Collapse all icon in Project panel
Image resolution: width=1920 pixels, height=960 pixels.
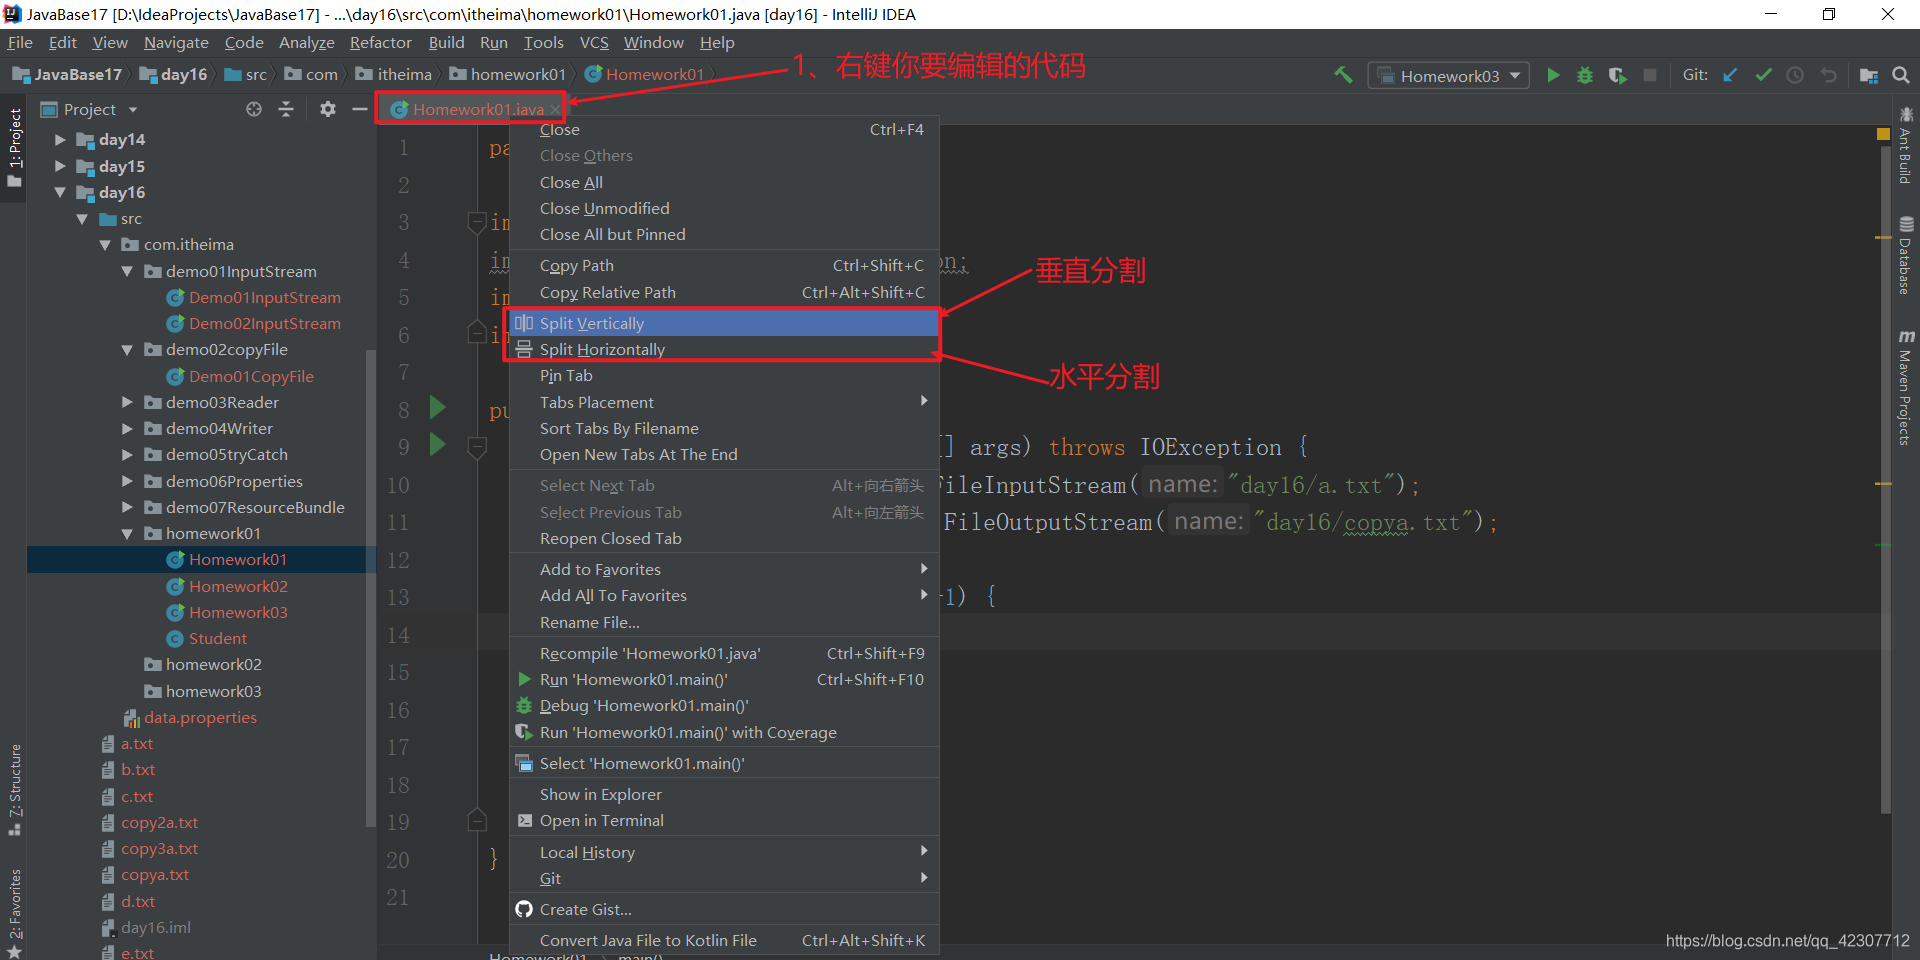click(x=286, y=109)
